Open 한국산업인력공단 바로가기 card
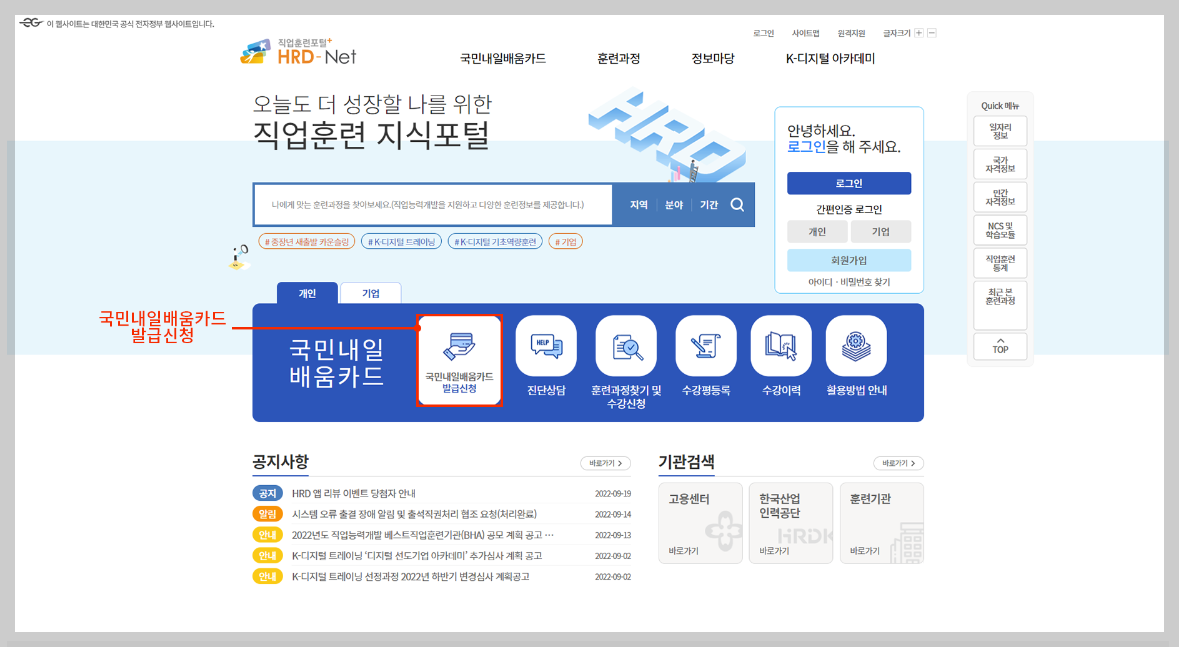Screen dimensions: 1179x647 click(x=791, y=524)
